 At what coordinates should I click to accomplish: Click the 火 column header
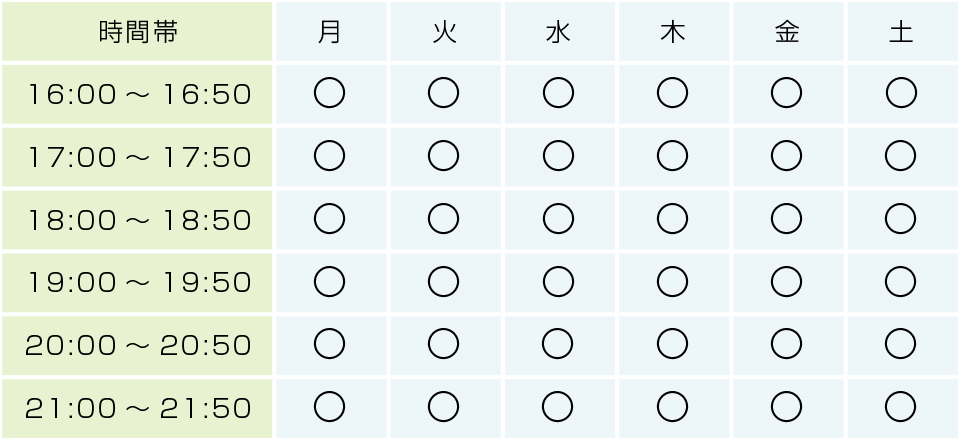point(445,31)
